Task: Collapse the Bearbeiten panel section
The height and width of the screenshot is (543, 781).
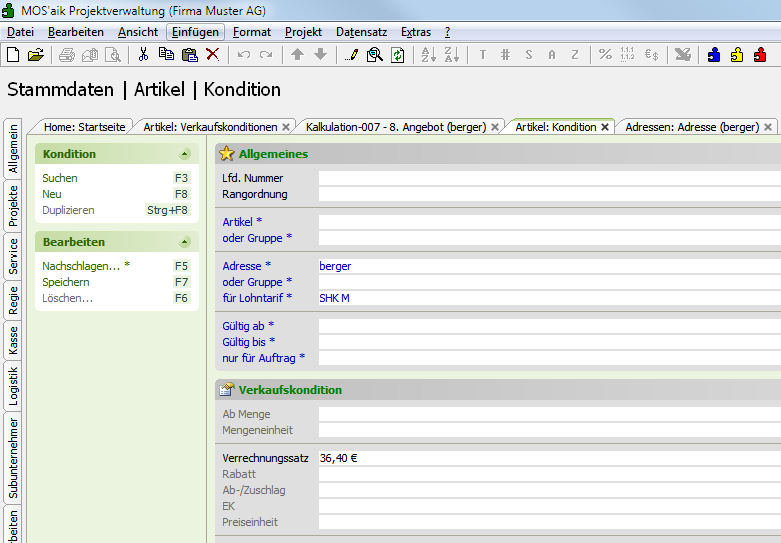Action: click(x=184, y=242)
